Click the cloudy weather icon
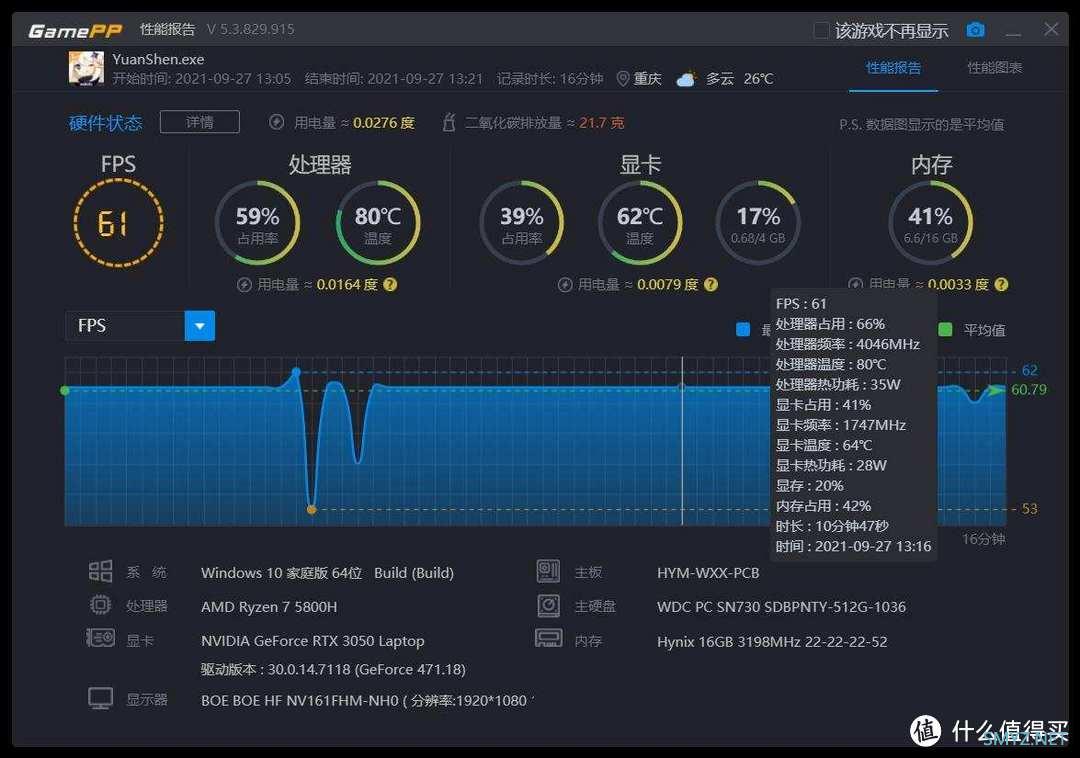This screenshot has height=758, width=1080. click(687, 78)
